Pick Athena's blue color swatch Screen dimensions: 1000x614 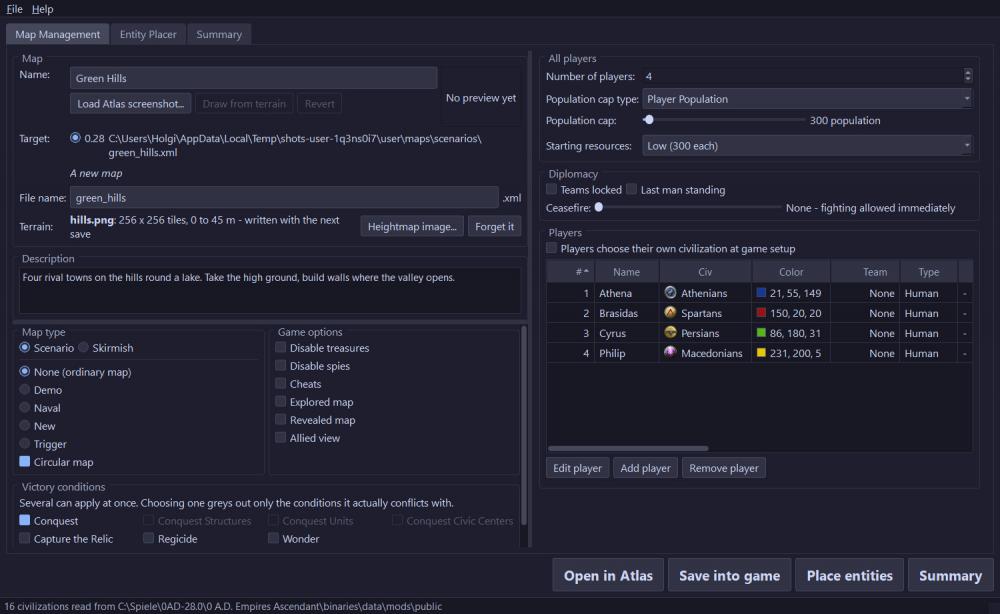click(x=761, y=293)
